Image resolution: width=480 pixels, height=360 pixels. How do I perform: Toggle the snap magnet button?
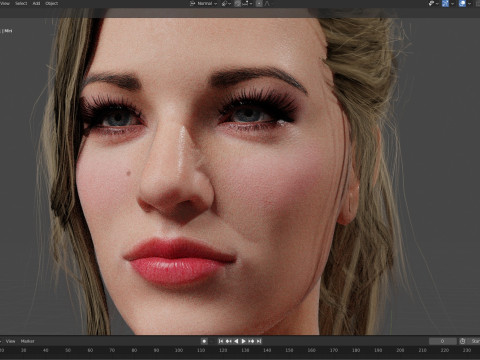point(237,3)
